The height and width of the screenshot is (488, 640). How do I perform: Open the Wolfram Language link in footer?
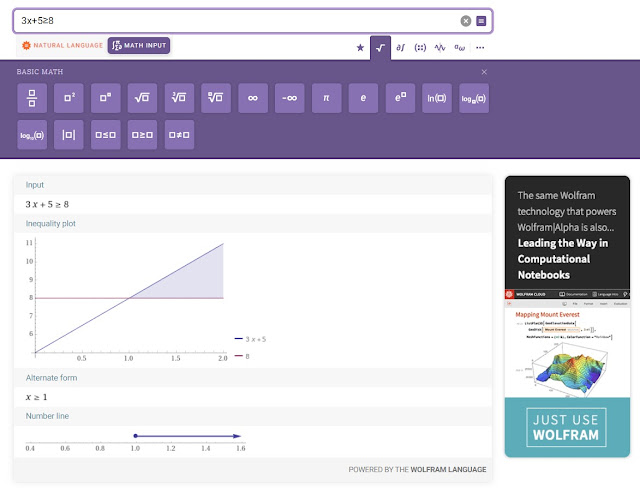point(448,470)
